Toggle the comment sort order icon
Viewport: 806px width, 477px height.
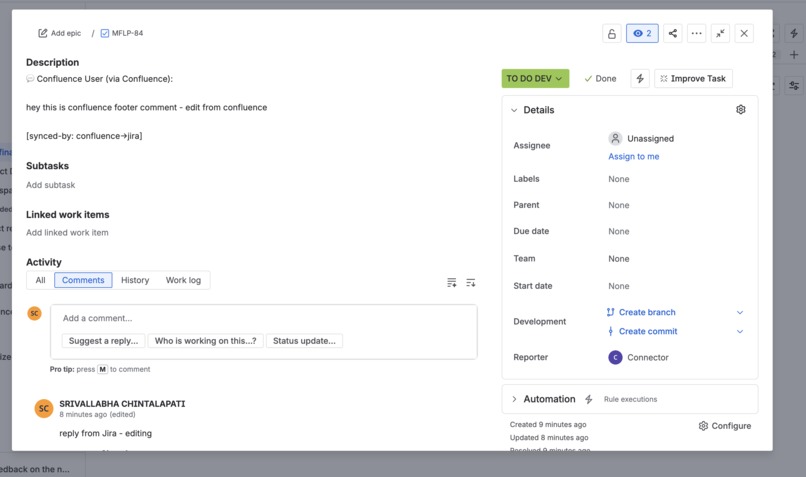[x=470, y=282]
